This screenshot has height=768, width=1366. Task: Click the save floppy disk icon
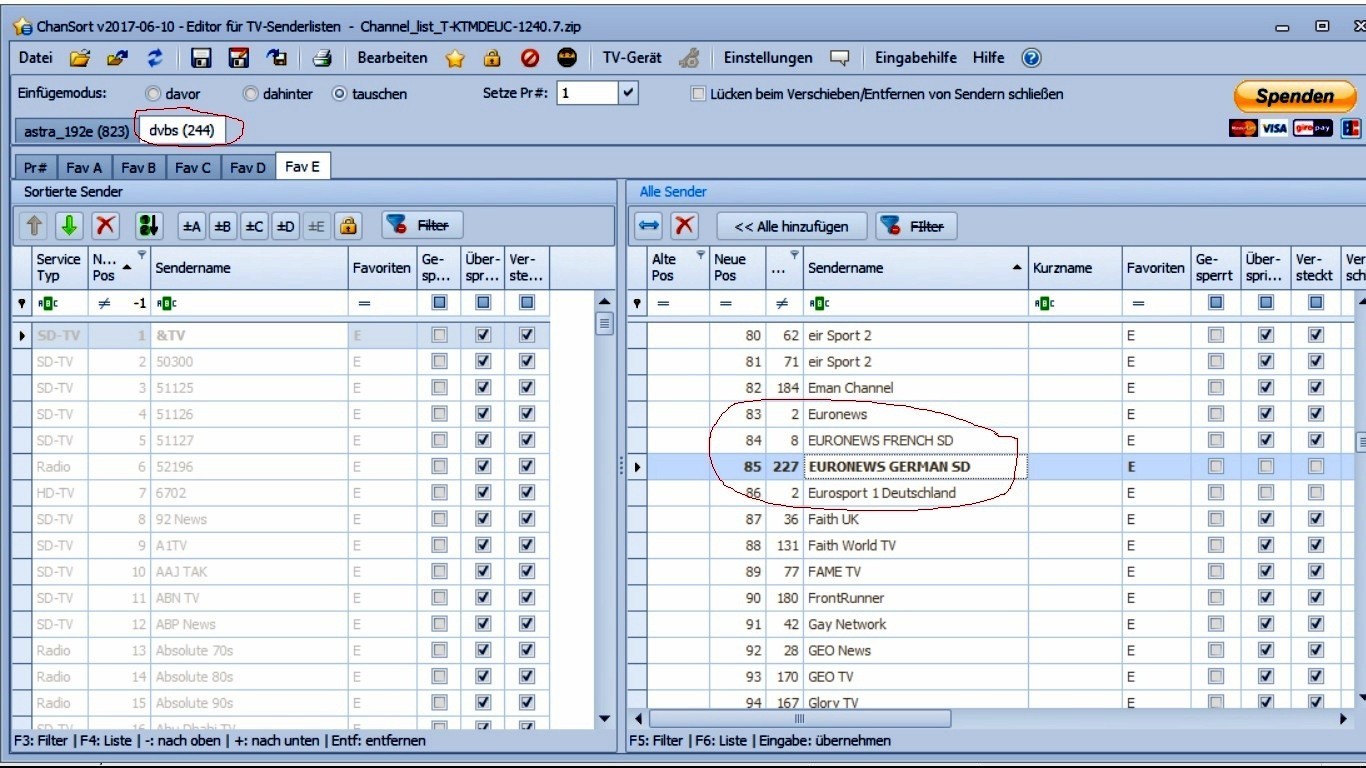201,58
